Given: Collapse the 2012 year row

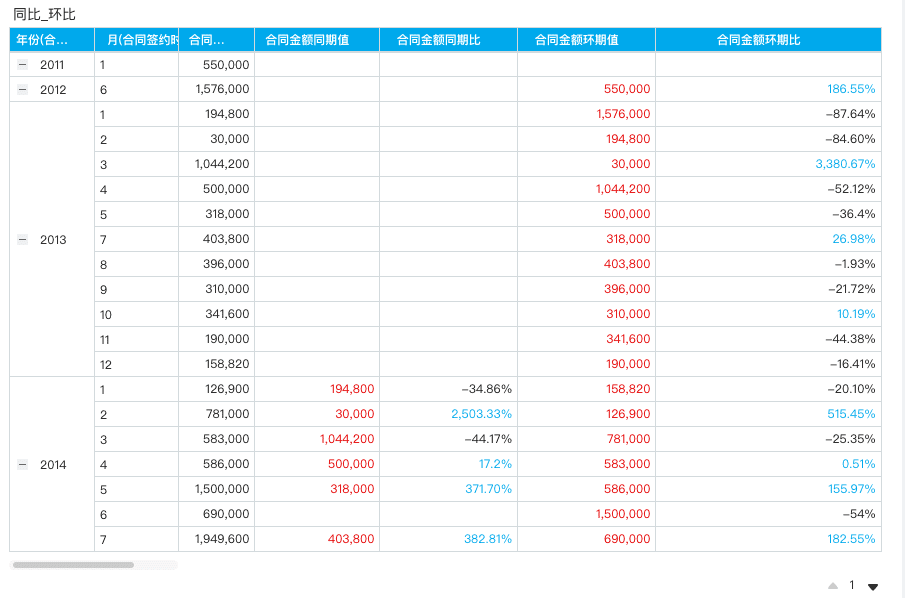Looking at the screenshot, I should (23, 89).
